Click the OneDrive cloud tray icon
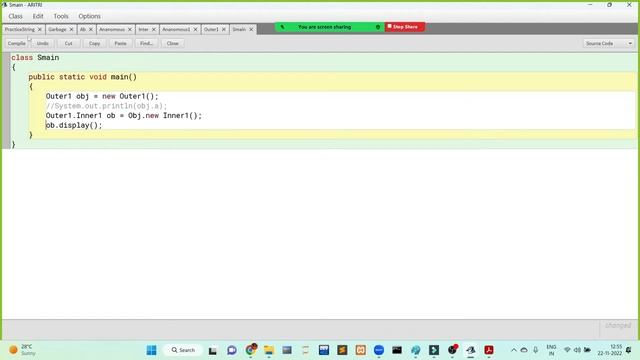Viewport: 640px width, 360px height. tap(524, 350)
